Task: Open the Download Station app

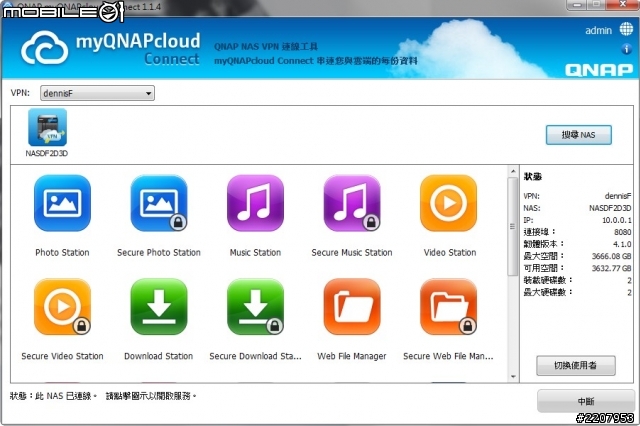Action: [x=159, y=307]
